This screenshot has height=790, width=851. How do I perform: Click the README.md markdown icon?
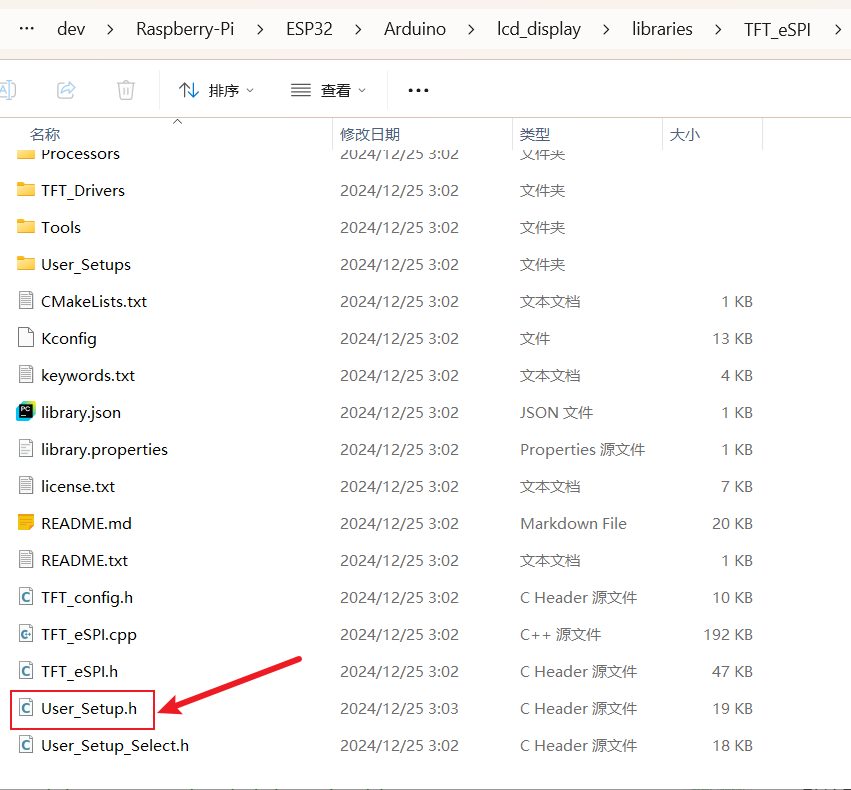coord(26,522)
